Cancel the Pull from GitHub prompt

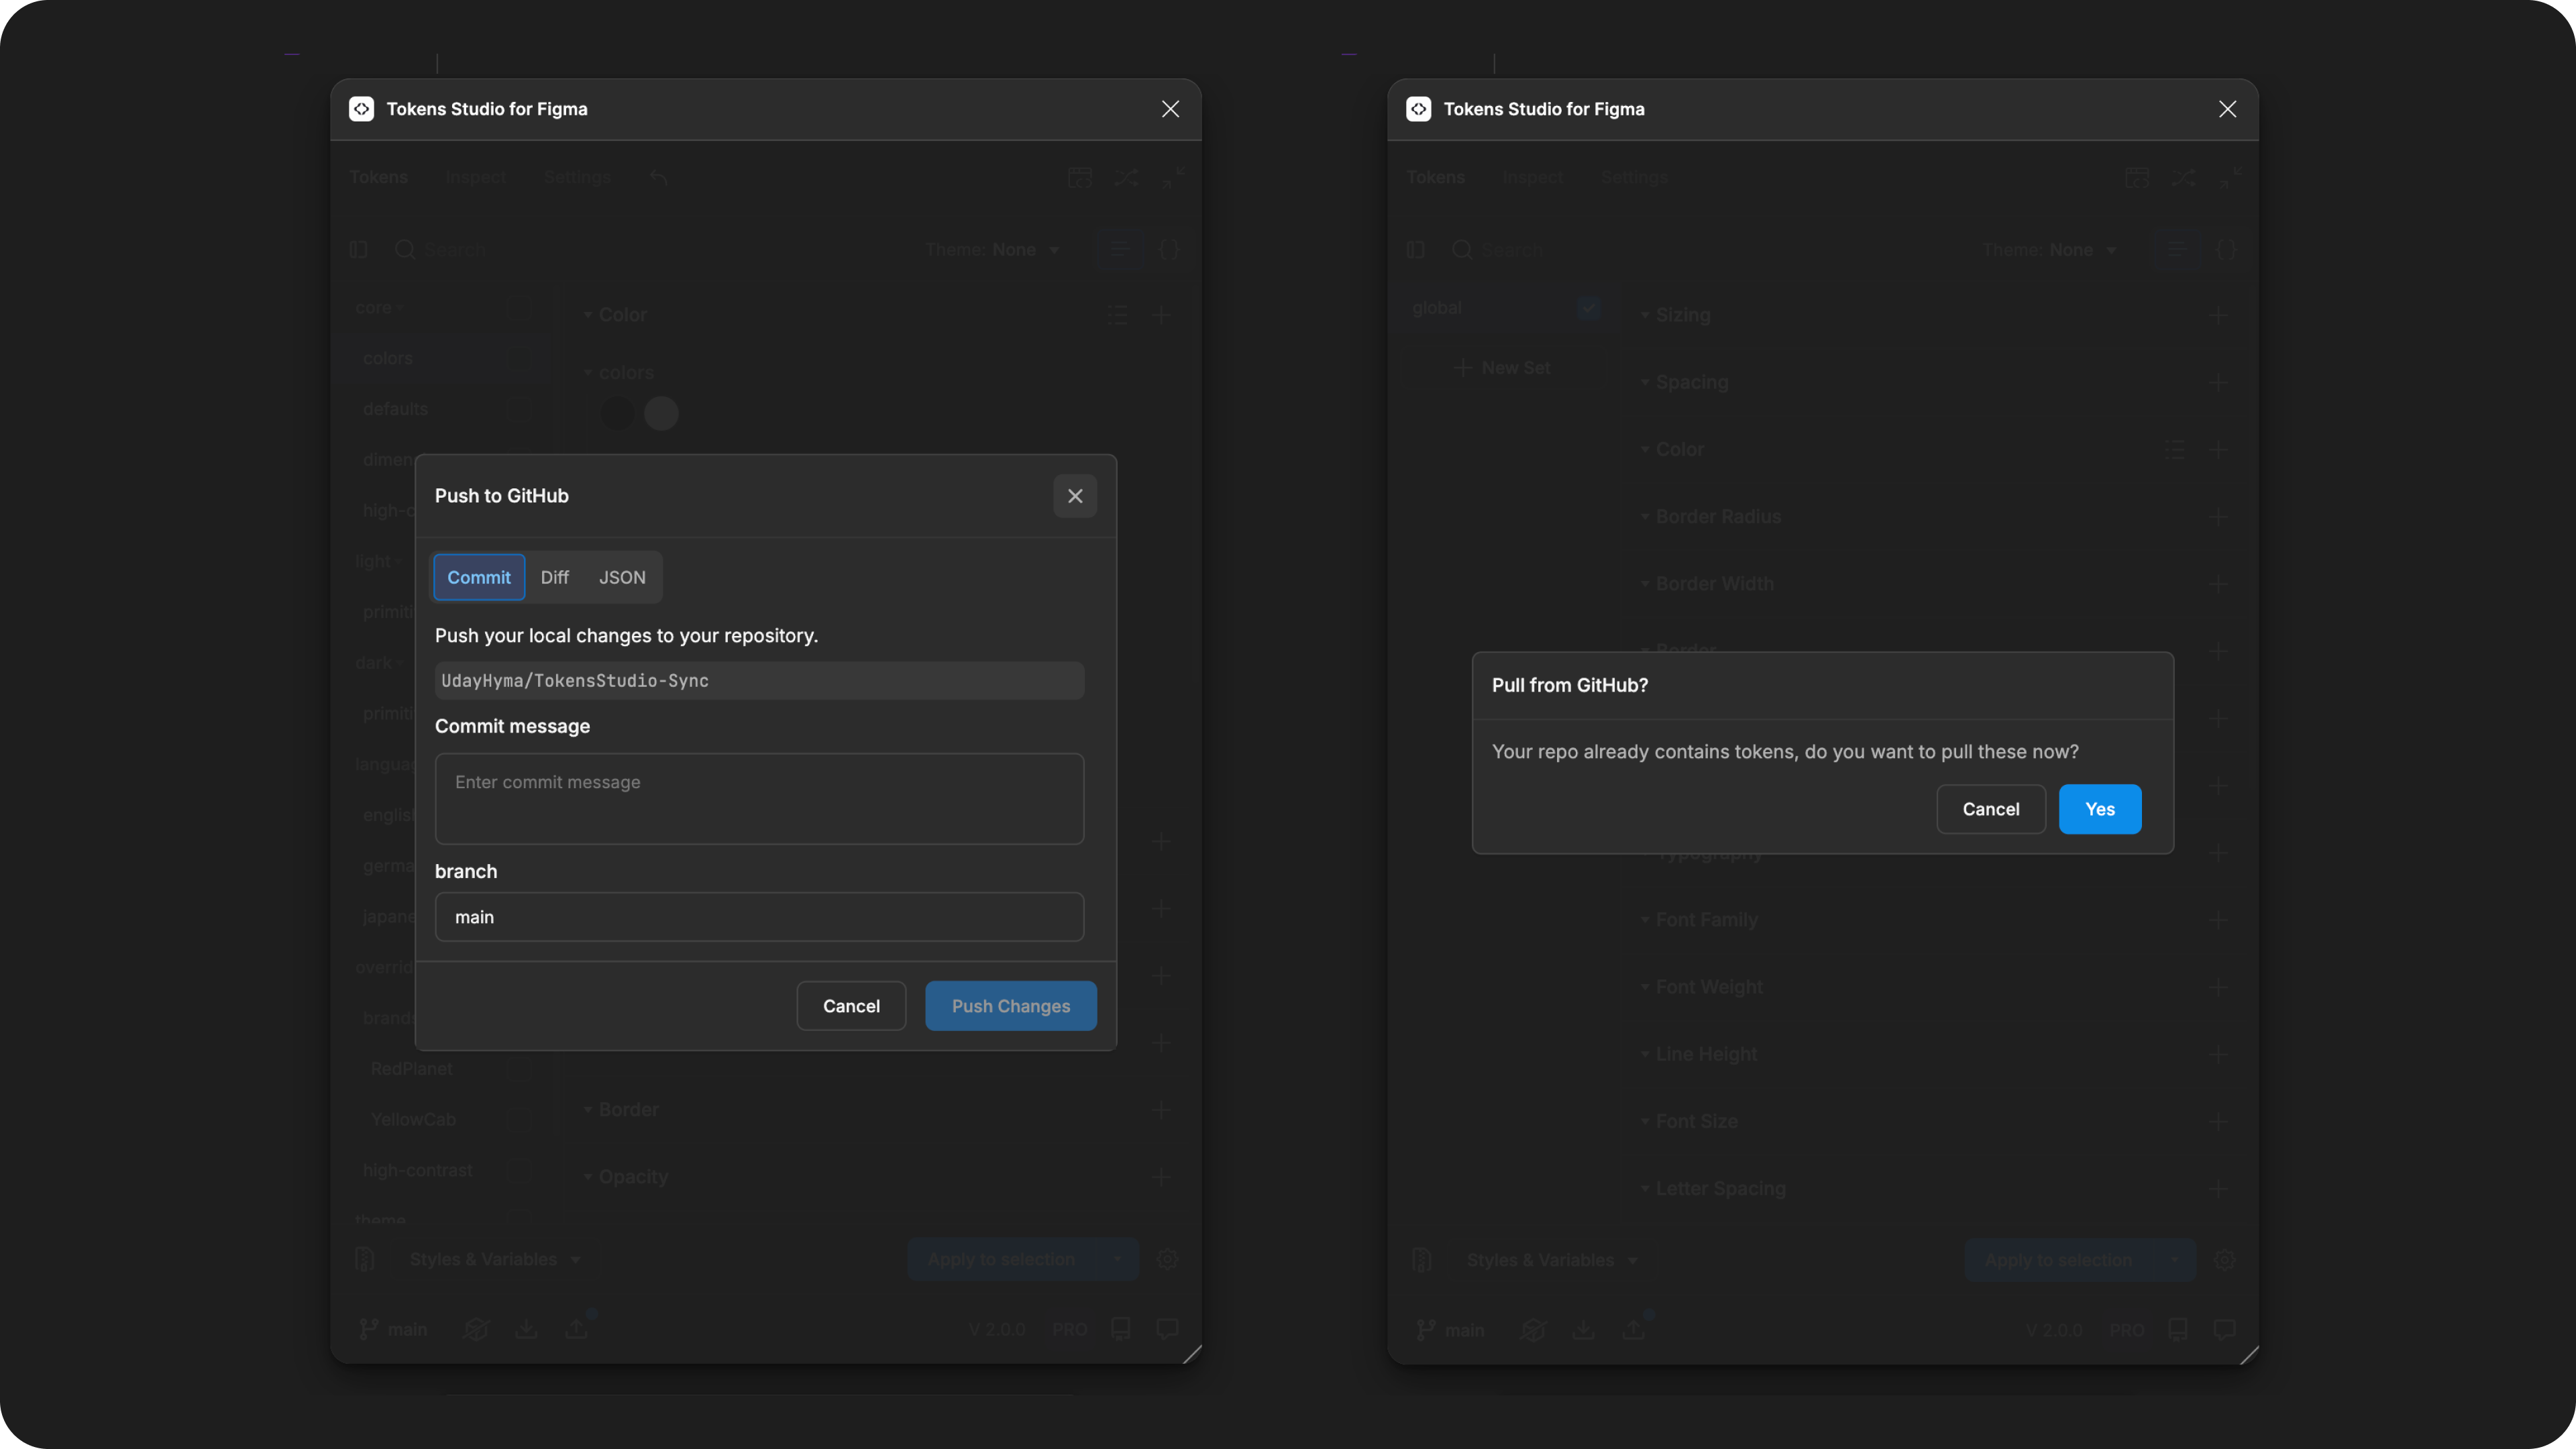pyautogui.click(x=1991, y=809)
